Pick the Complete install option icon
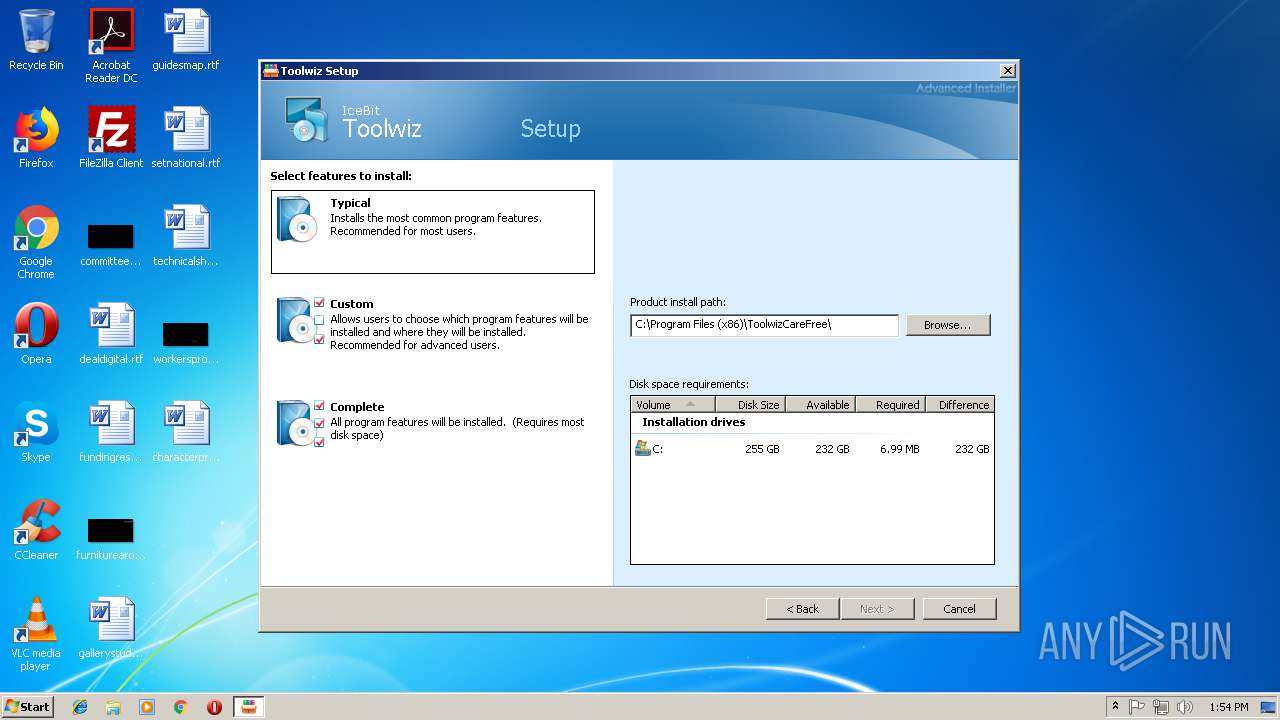Image resolution: width=1280 pixels, height=720 pixels. point(299,423)
